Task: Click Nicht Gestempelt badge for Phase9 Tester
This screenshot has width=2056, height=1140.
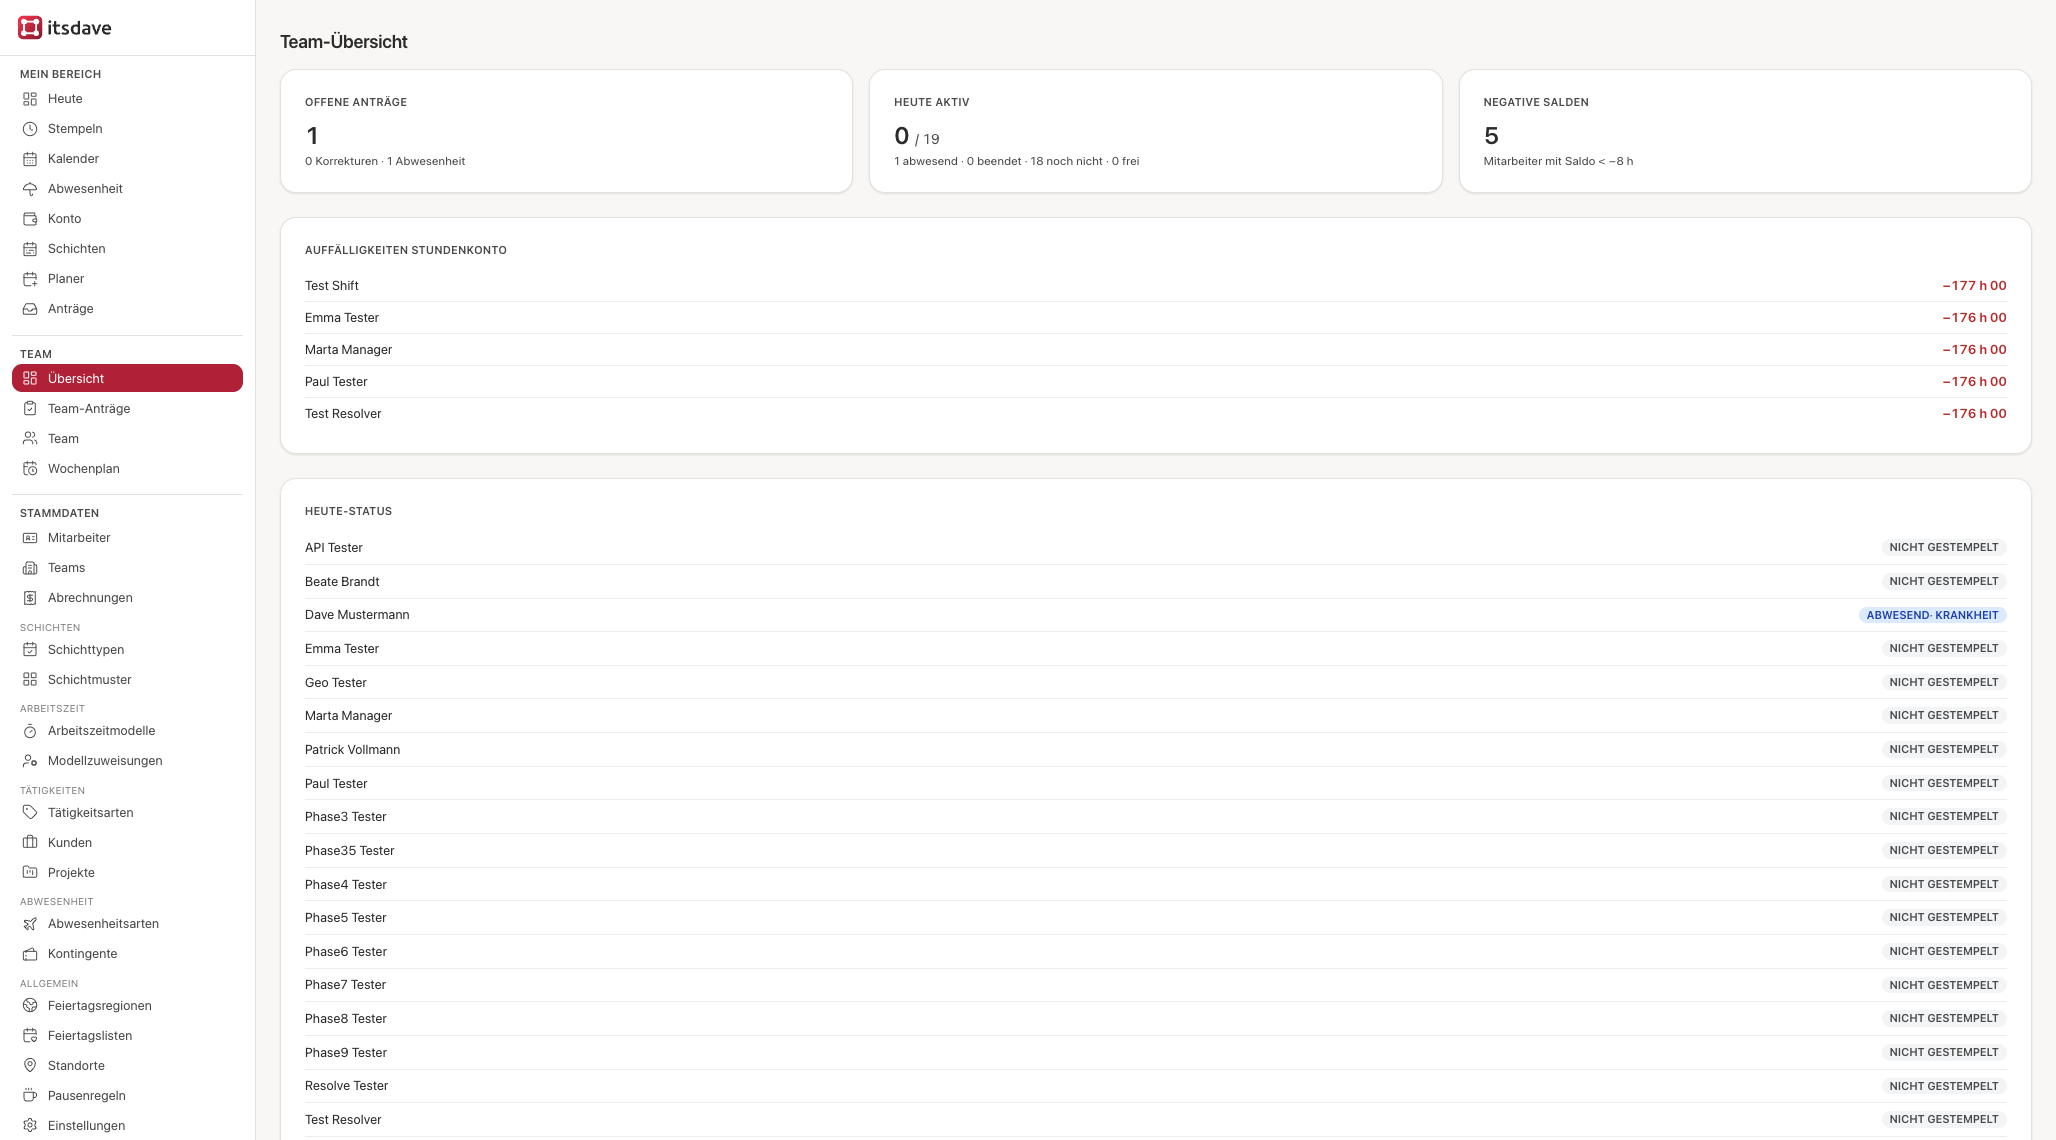Action: [1943, 1053]
